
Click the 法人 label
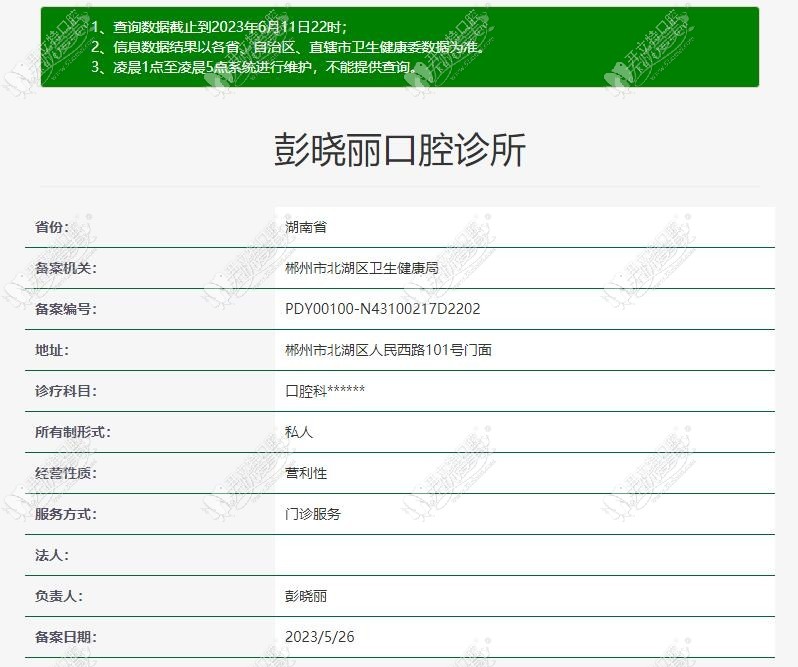point(51,555)
